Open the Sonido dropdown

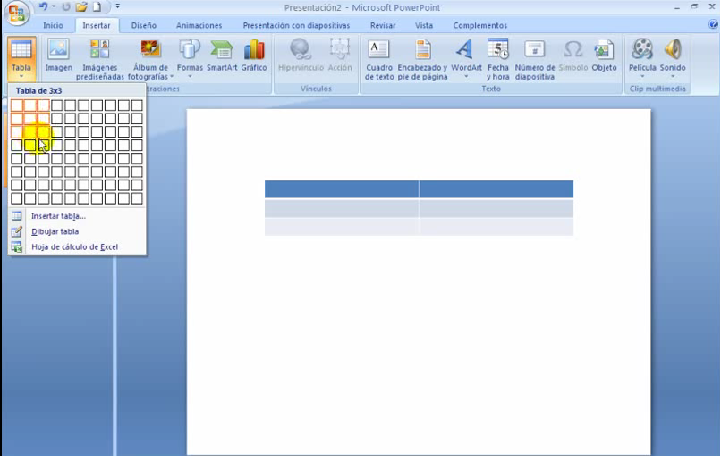point(673,76)
